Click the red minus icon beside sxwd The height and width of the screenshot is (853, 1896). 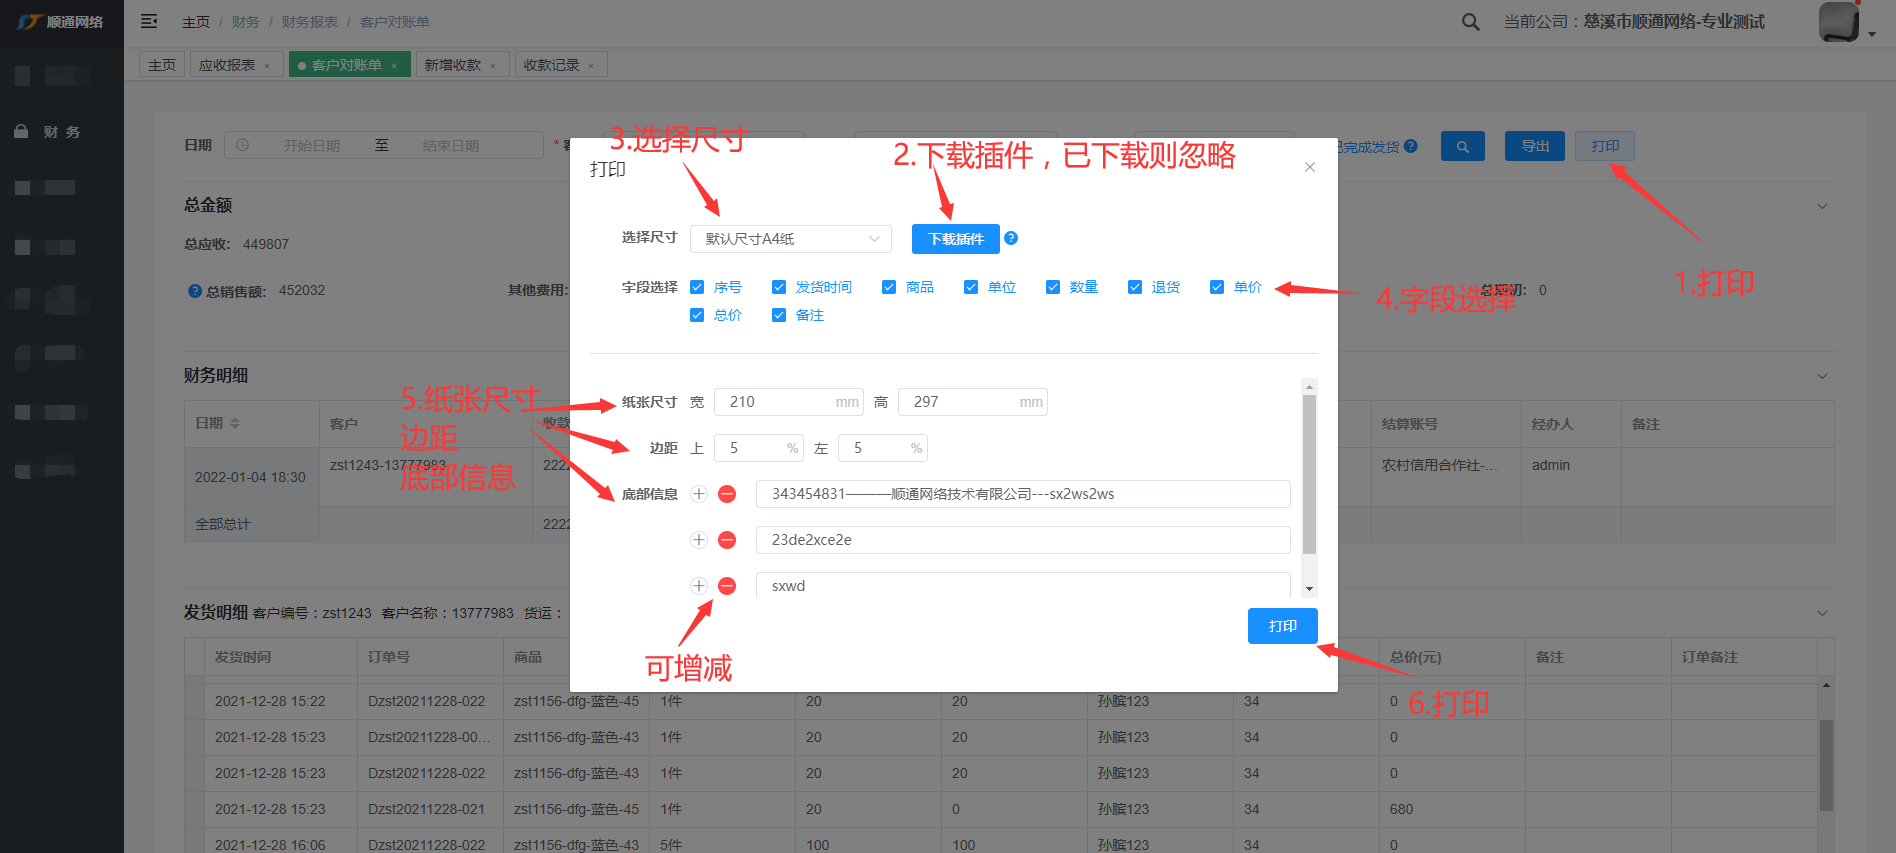click(727, 586)
